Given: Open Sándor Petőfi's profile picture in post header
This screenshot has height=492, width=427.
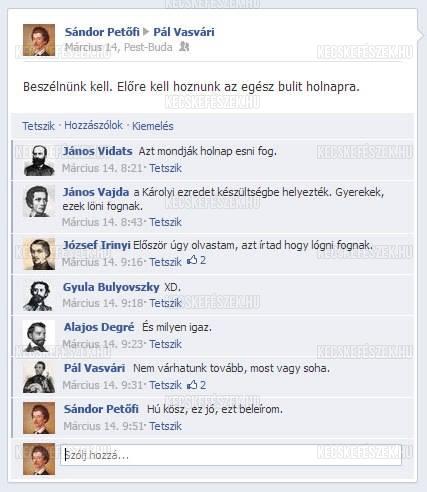Looking at the screenshot, I should pos(39,40).
